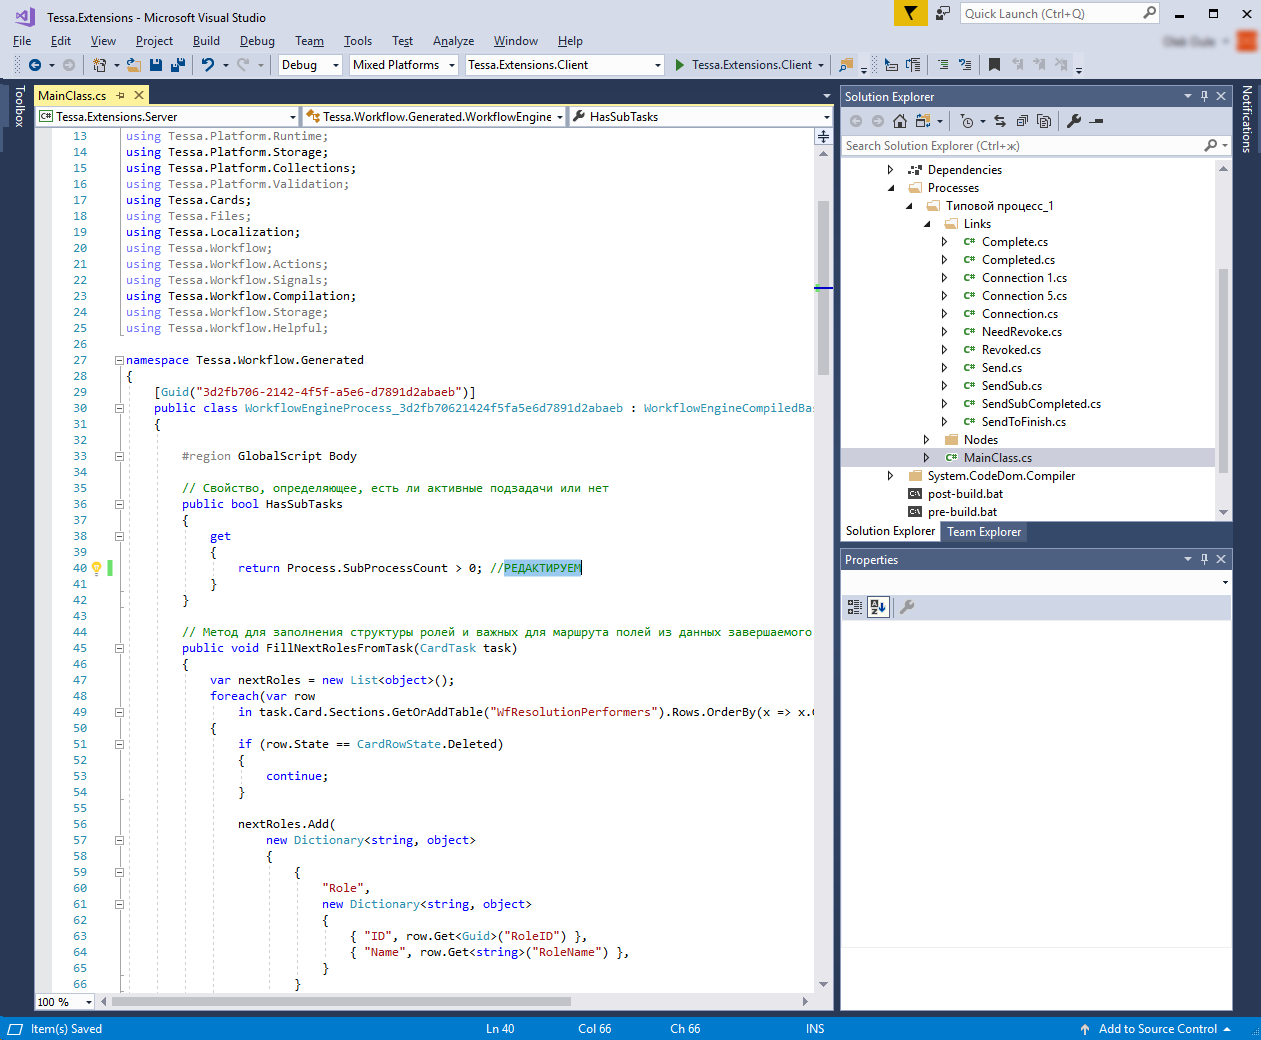The width and height of the screenshot is (1261, 1040).
Task: Toggle Categorized view in Properties panel
Action: pyautogui.click(x=855, y=606)
